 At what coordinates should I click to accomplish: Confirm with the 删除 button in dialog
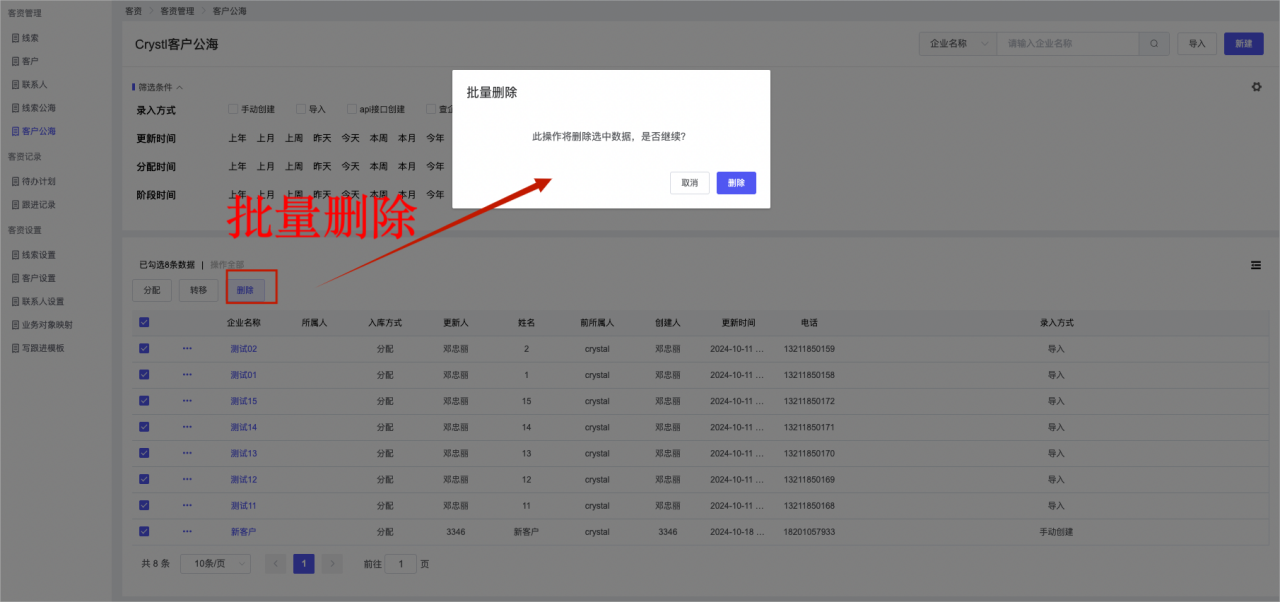pos(736,183)
